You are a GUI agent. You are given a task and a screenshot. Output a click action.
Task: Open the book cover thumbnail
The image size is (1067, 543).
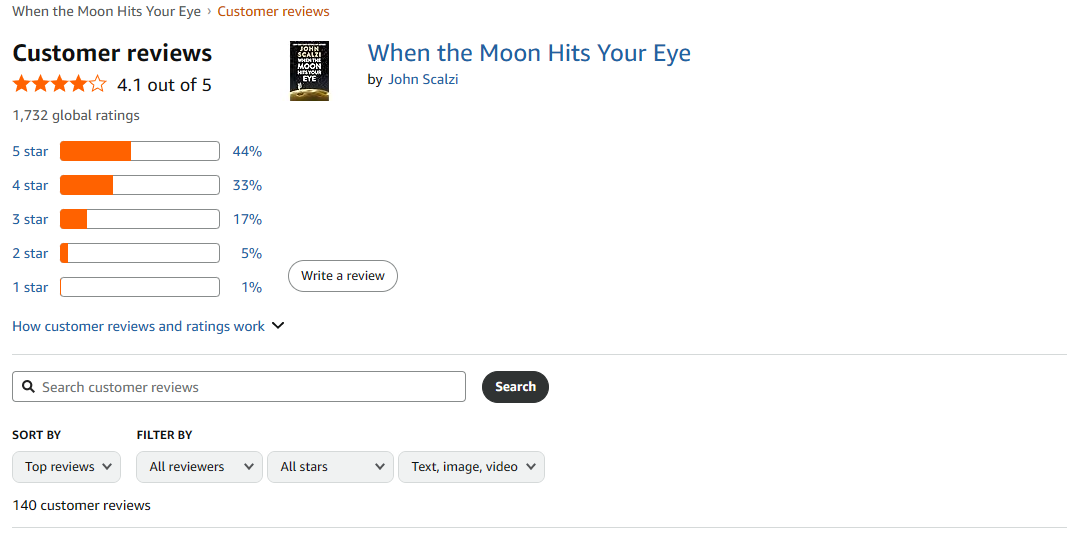pos(309,71)
